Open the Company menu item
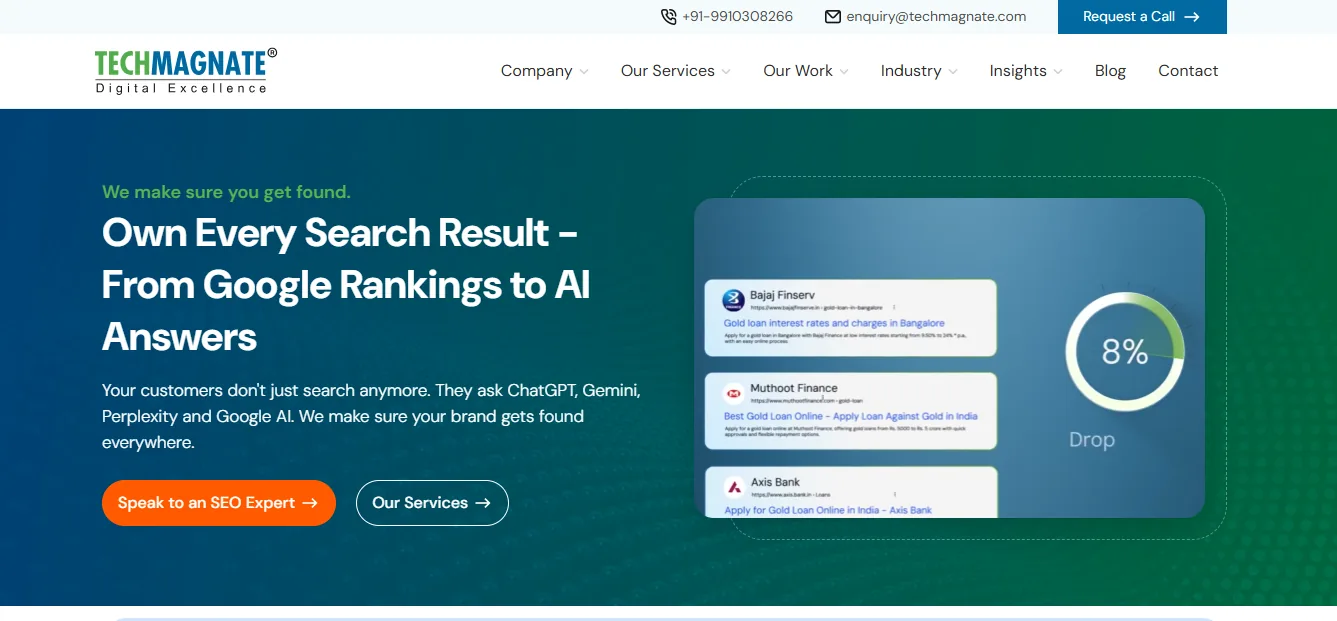 (x=537, y=71)
